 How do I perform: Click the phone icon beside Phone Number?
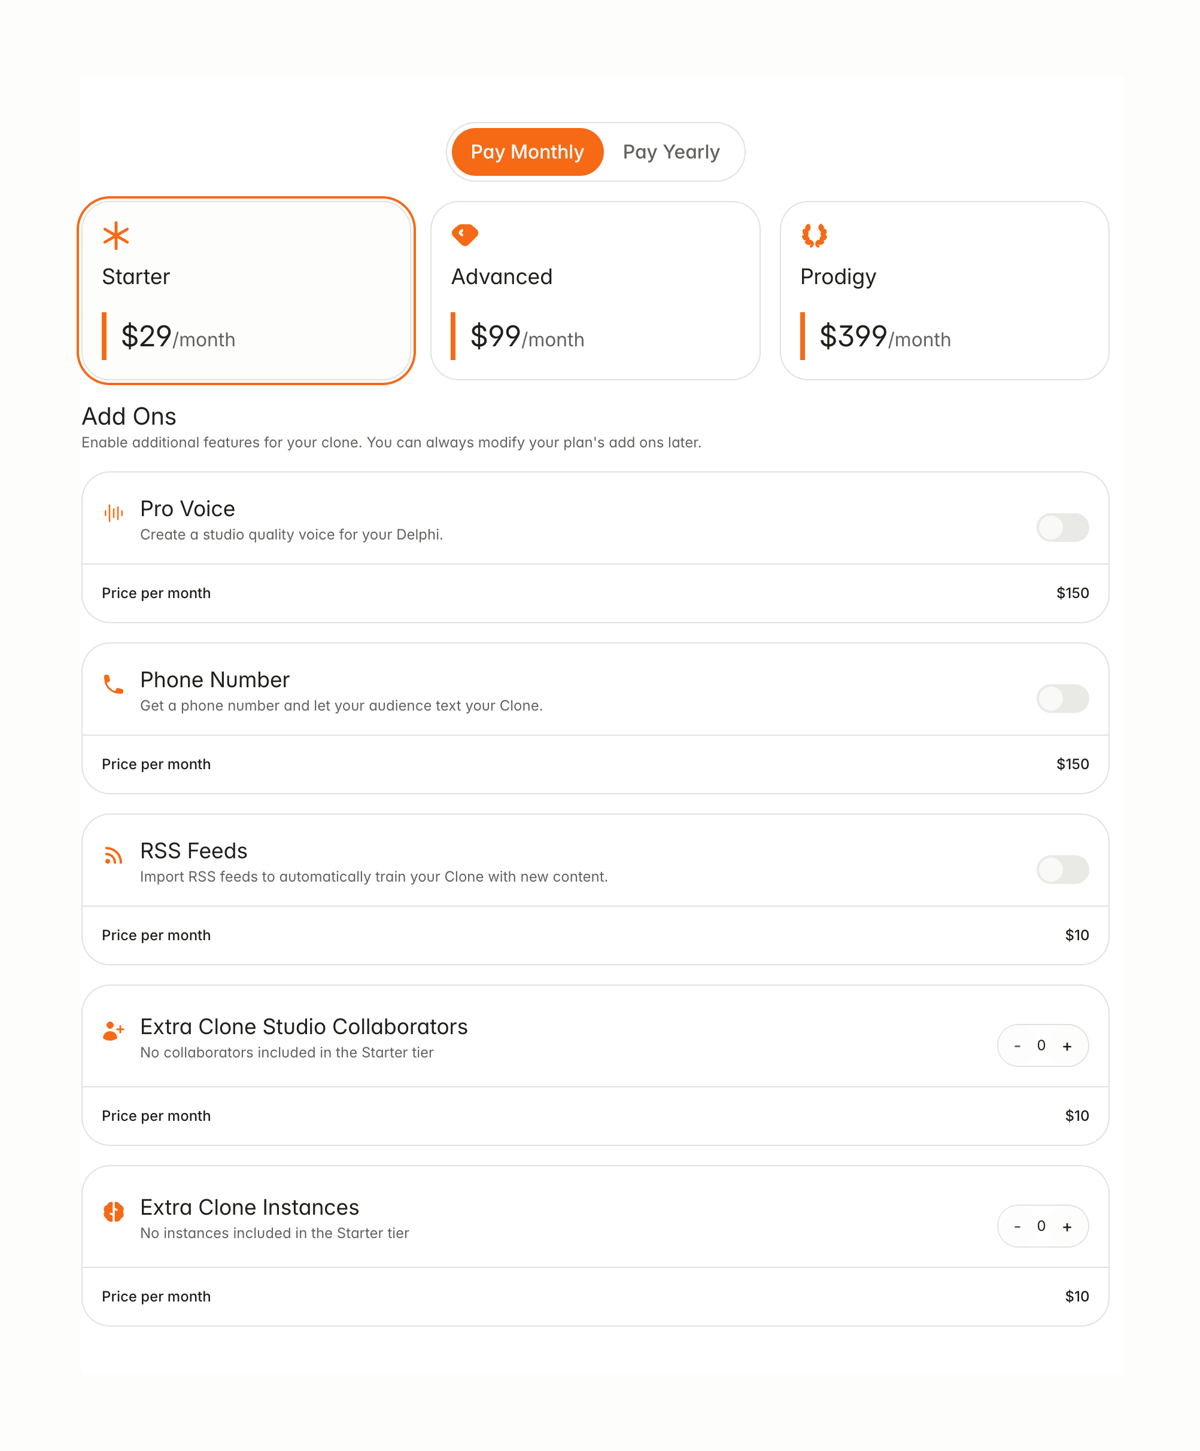(113, 685)
